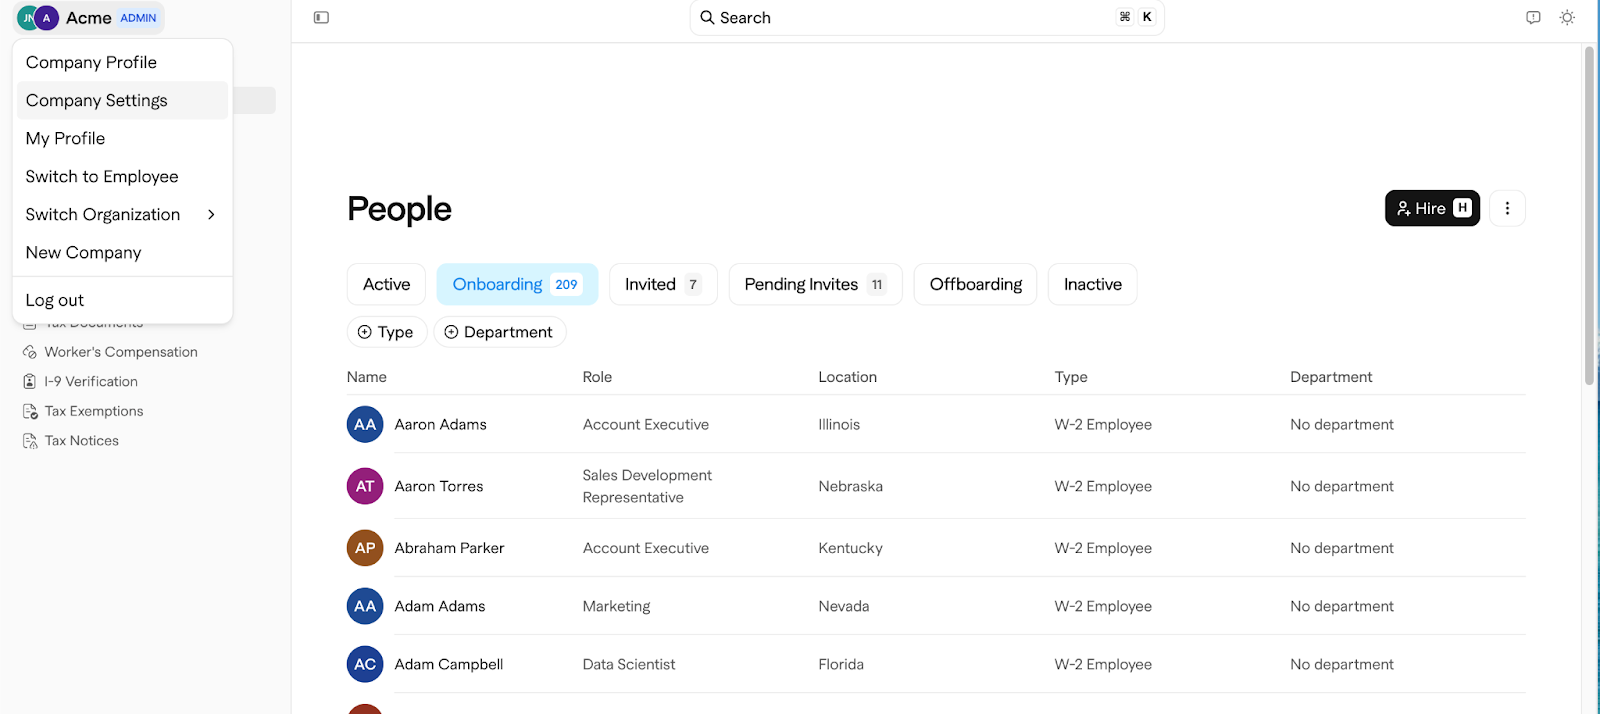Open the Type filter dropdown
The width and height of the screenshot is (1600, 714).
point(387,332)
